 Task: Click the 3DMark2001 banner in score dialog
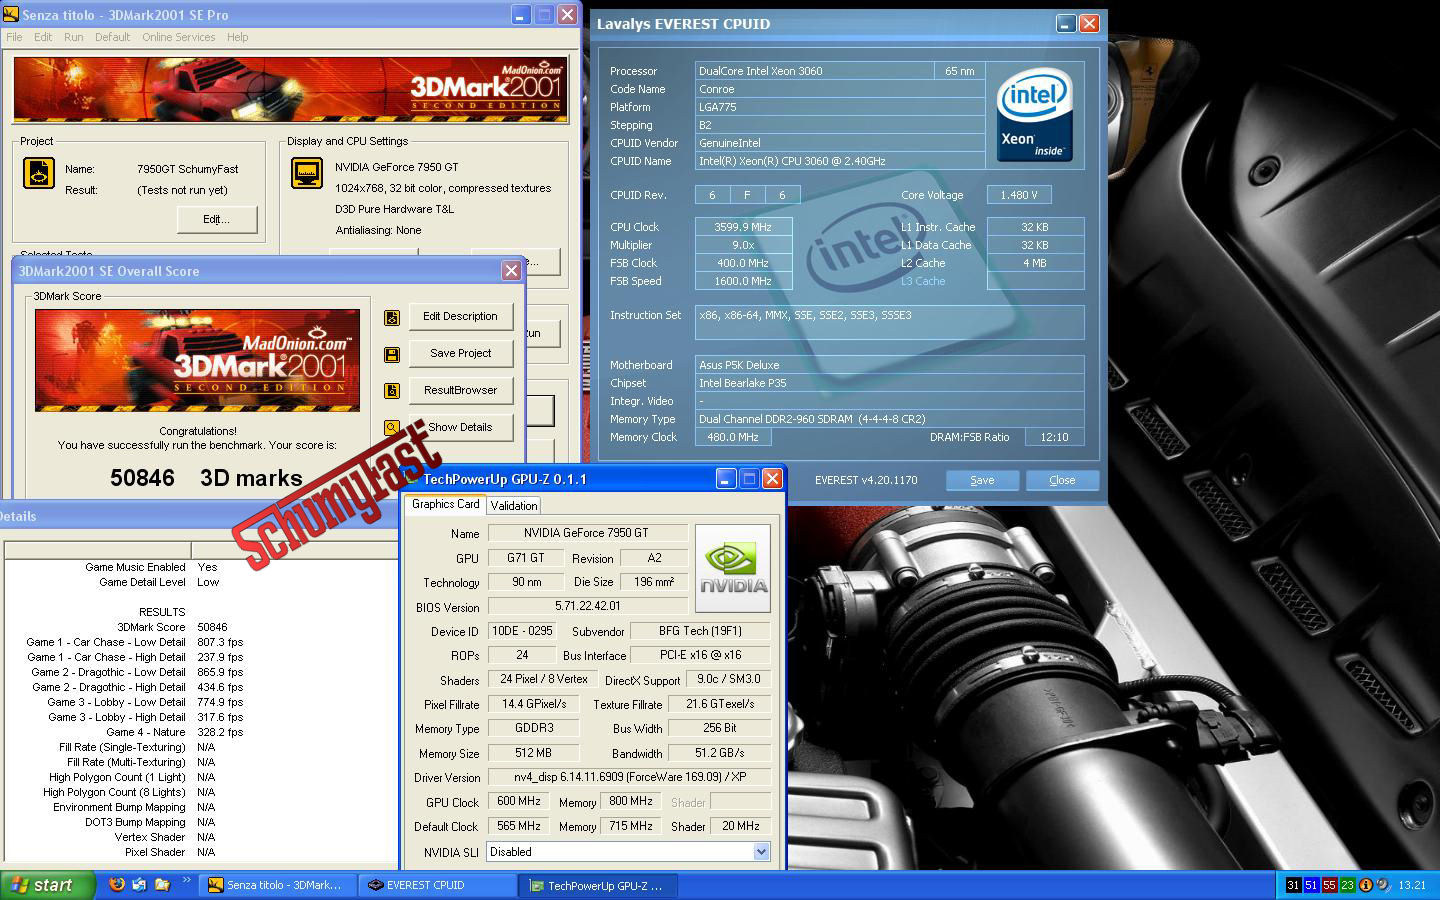point(197,360)
